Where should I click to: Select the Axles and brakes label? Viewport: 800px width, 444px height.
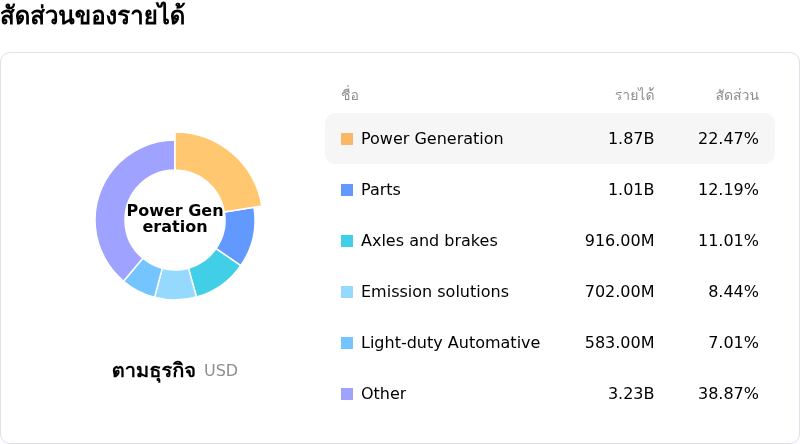pos(429,241)
